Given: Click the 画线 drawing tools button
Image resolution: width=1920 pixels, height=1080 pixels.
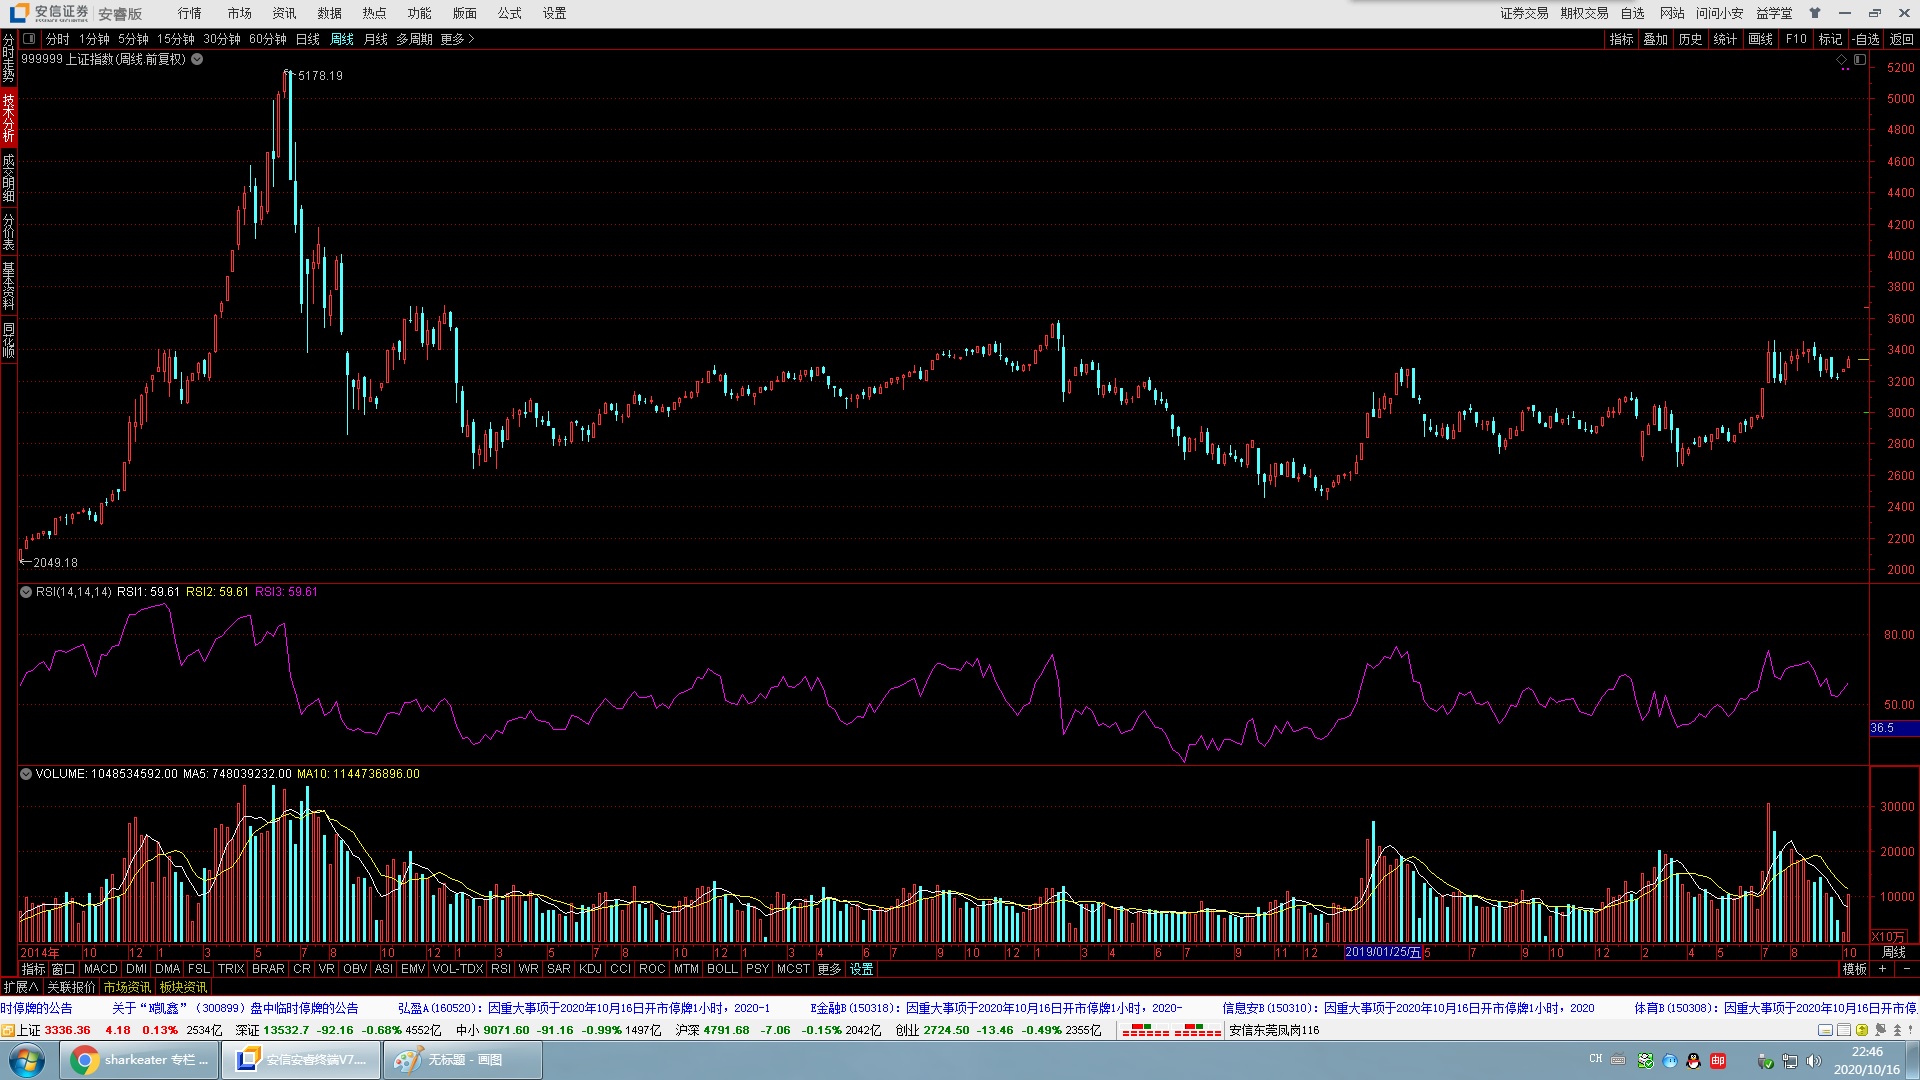Looking at the screenshot, I should [1760, 39].
